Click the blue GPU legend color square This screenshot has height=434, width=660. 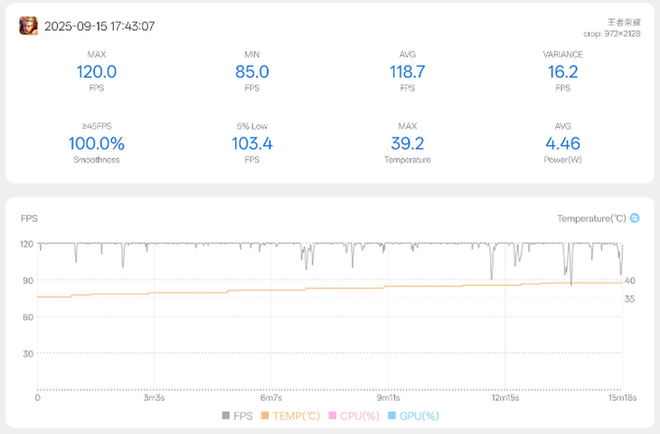[391, 415]
